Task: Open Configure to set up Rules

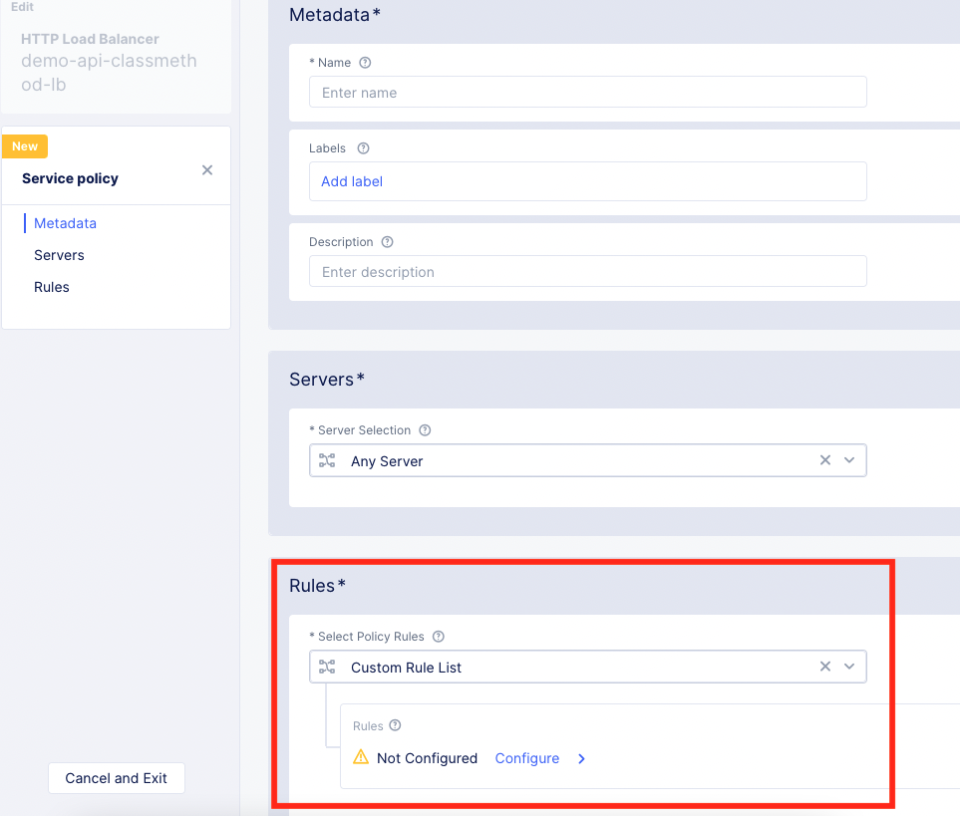Action: (527, 758)
